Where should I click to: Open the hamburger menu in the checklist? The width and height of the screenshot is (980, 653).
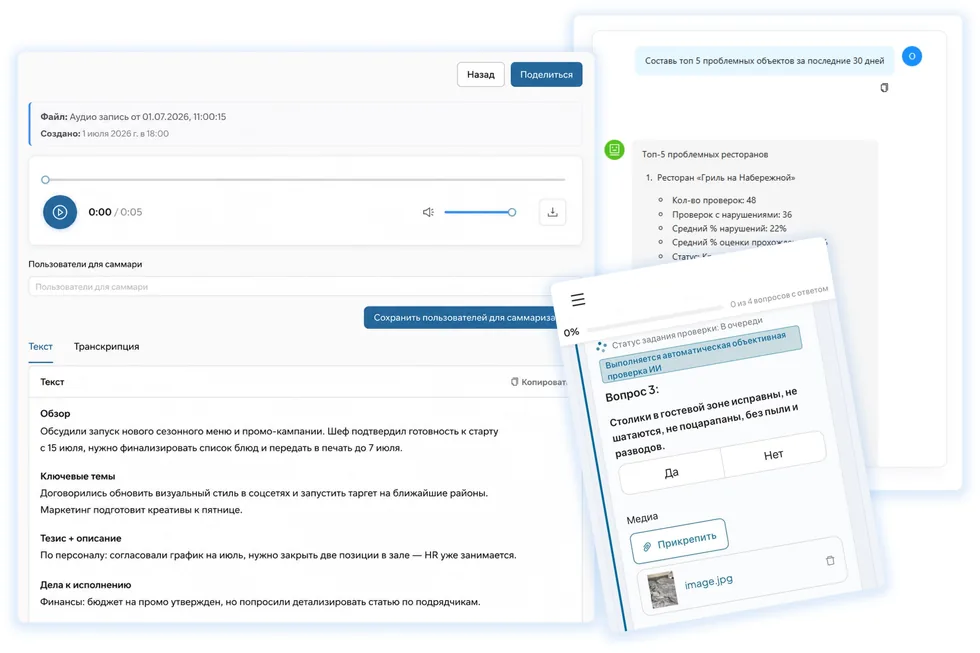tap(578, 300)
